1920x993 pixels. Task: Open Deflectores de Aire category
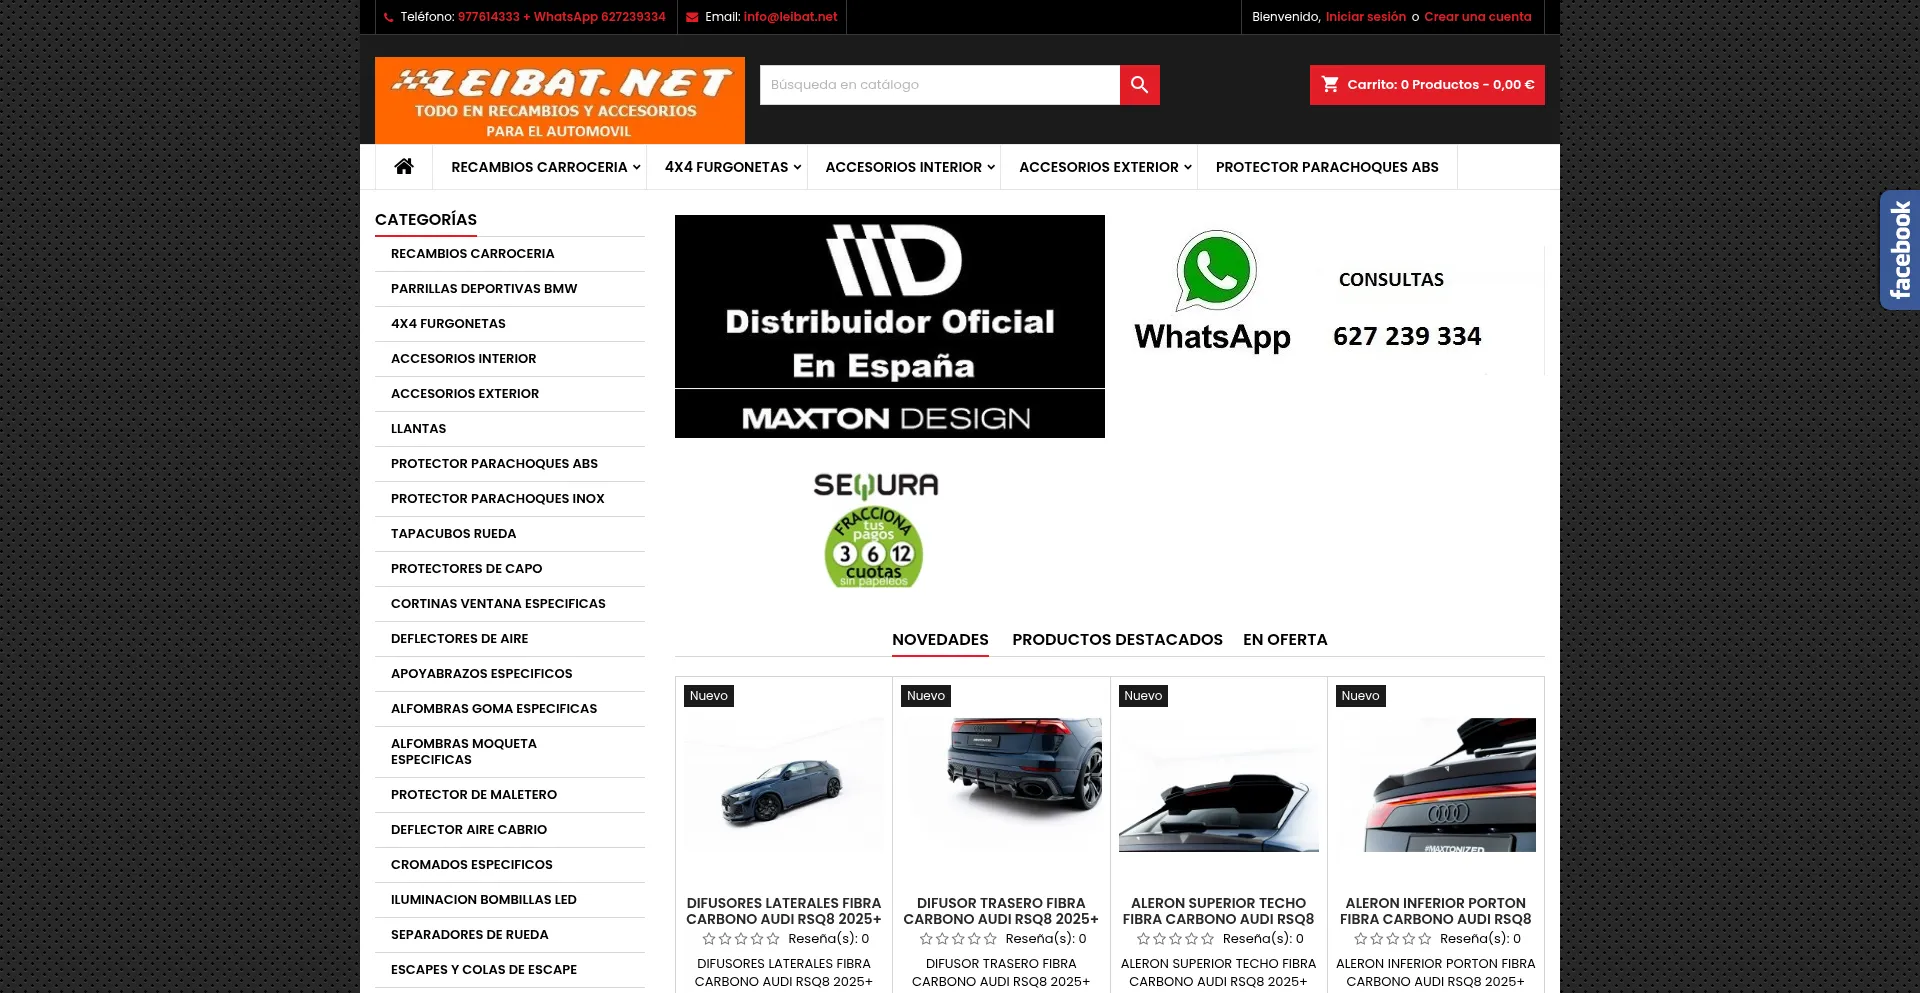(459, 639)
